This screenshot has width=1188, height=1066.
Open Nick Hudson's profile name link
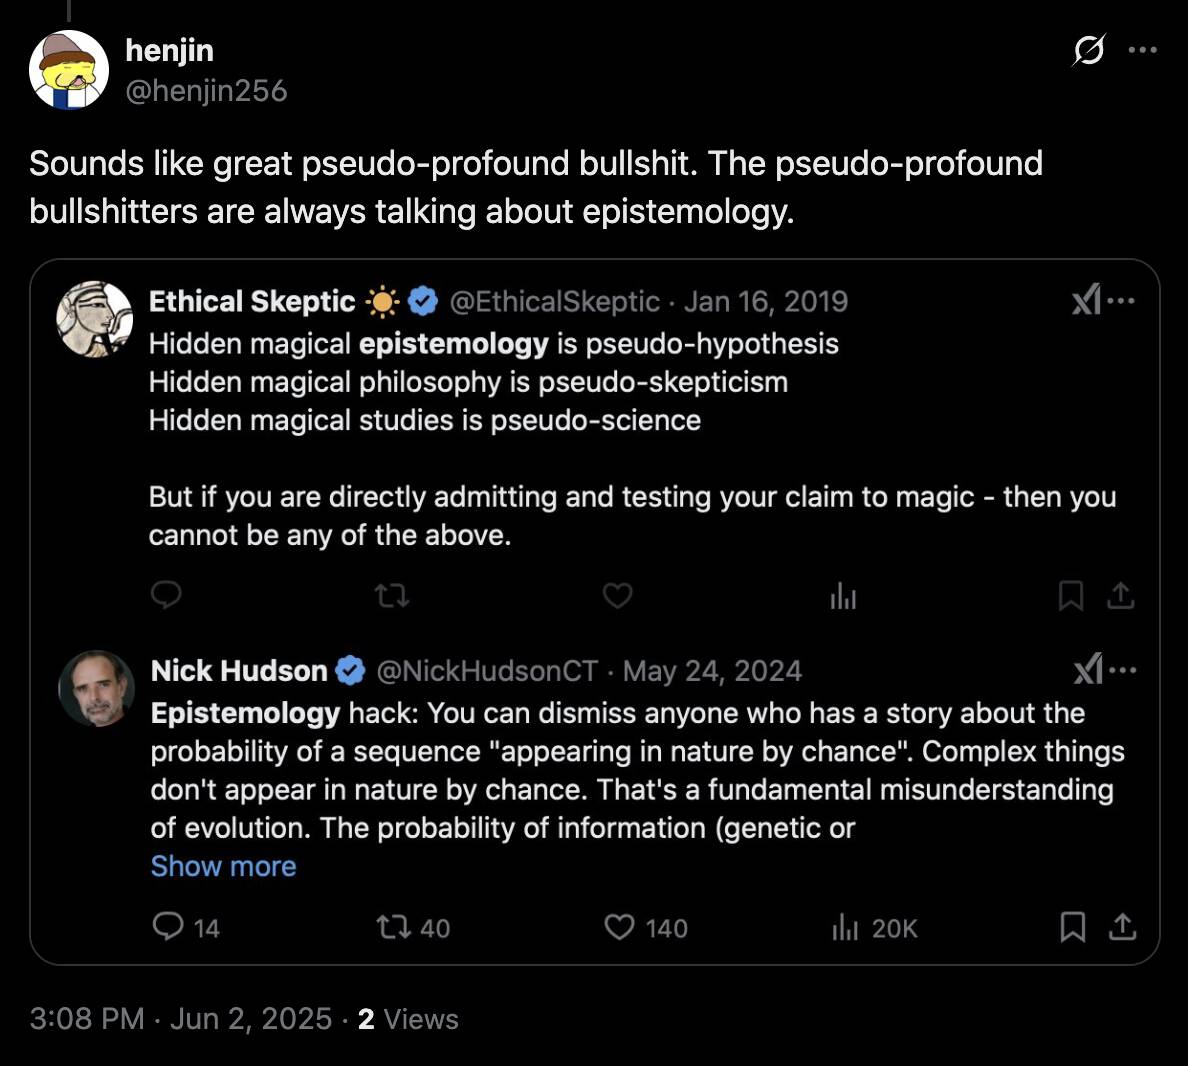[x=239, y=671]
